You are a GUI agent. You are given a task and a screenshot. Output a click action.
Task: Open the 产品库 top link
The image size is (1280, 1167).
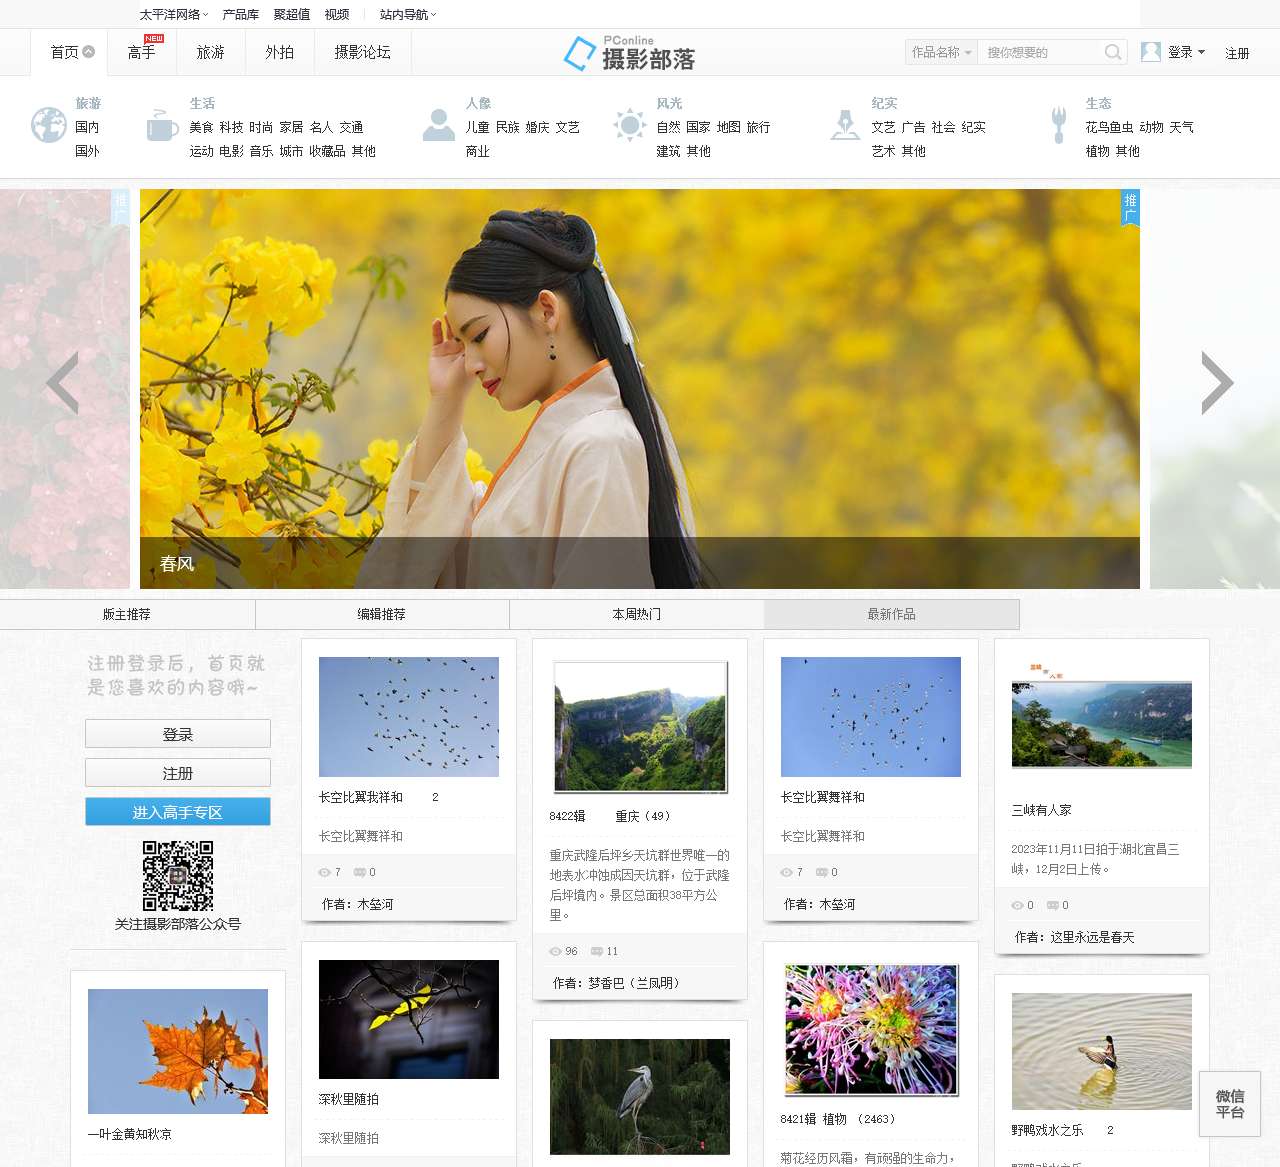[x=240, y=14]
